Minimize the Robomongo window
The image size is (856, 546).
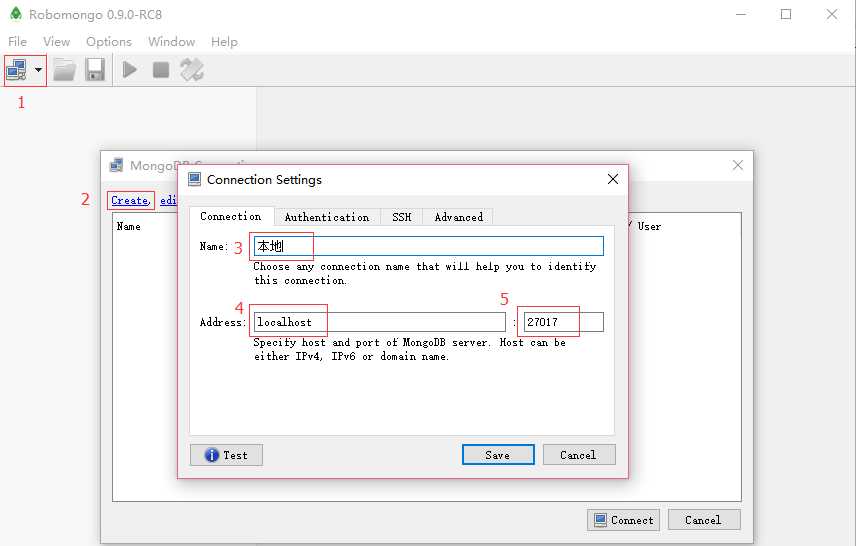[x=741, y=14]
